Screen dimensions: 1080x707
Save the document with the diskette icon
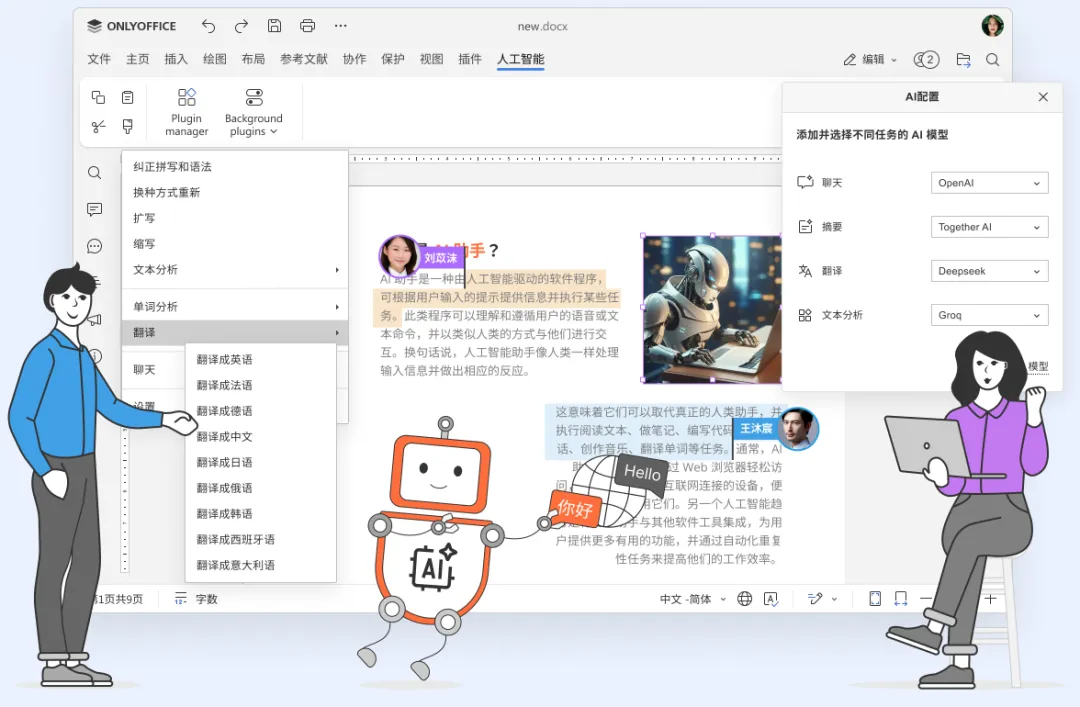274,26
